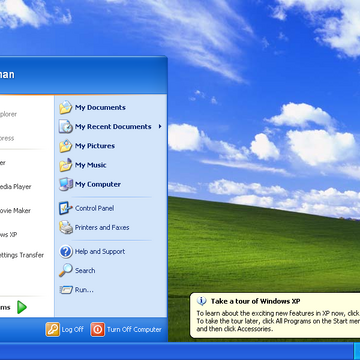
Task: Select the My Music menu entry
Action: coord(110,165)
